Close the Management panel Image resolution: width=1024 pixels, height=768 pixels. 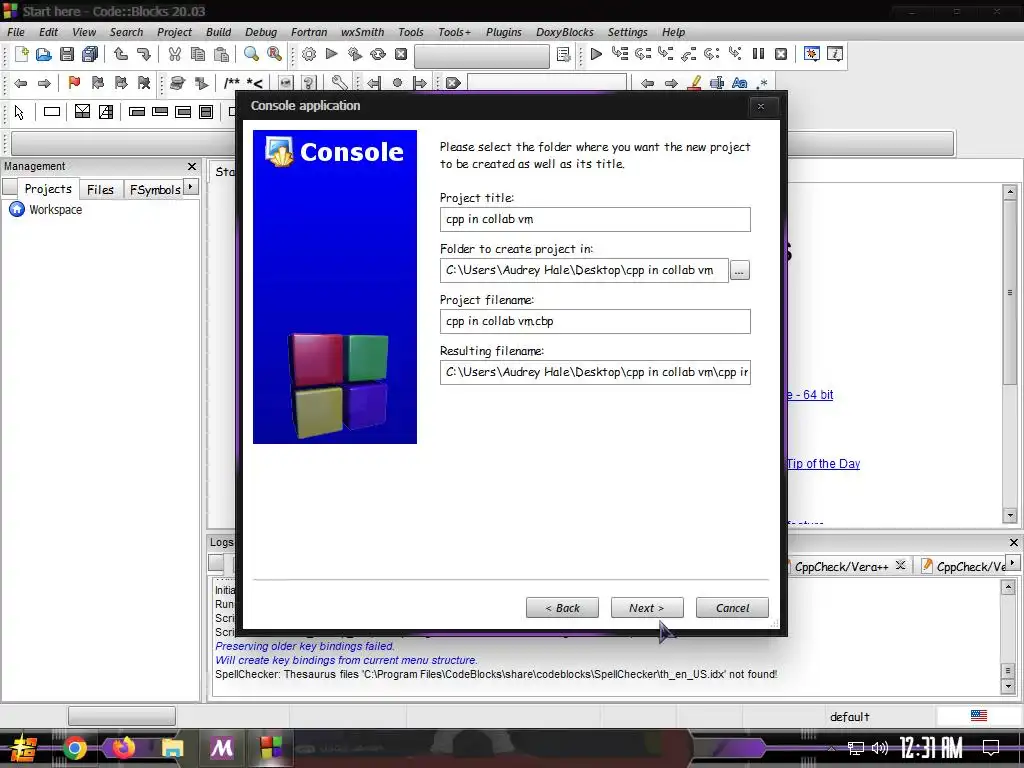192,167
